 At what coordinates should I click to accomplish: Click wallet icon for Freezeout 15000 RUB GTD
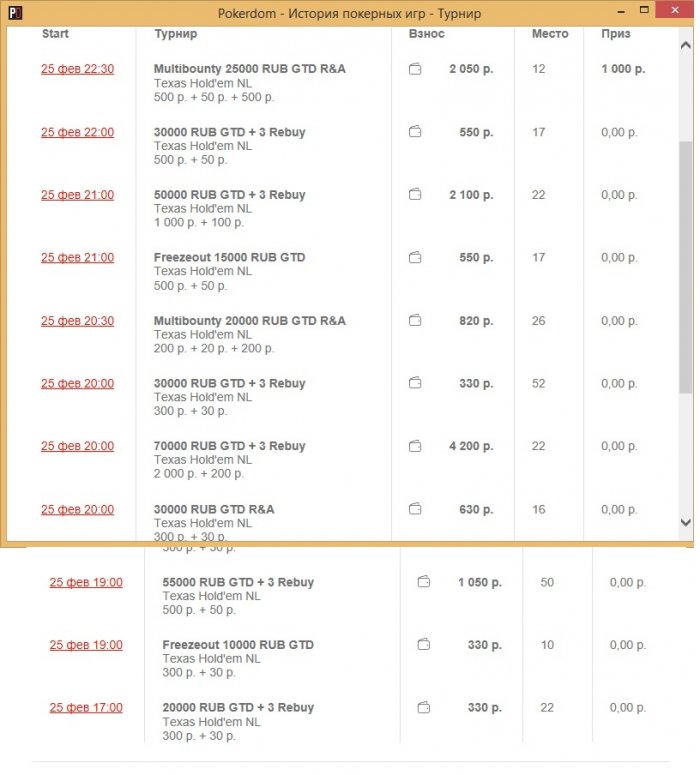coord(415,258)
